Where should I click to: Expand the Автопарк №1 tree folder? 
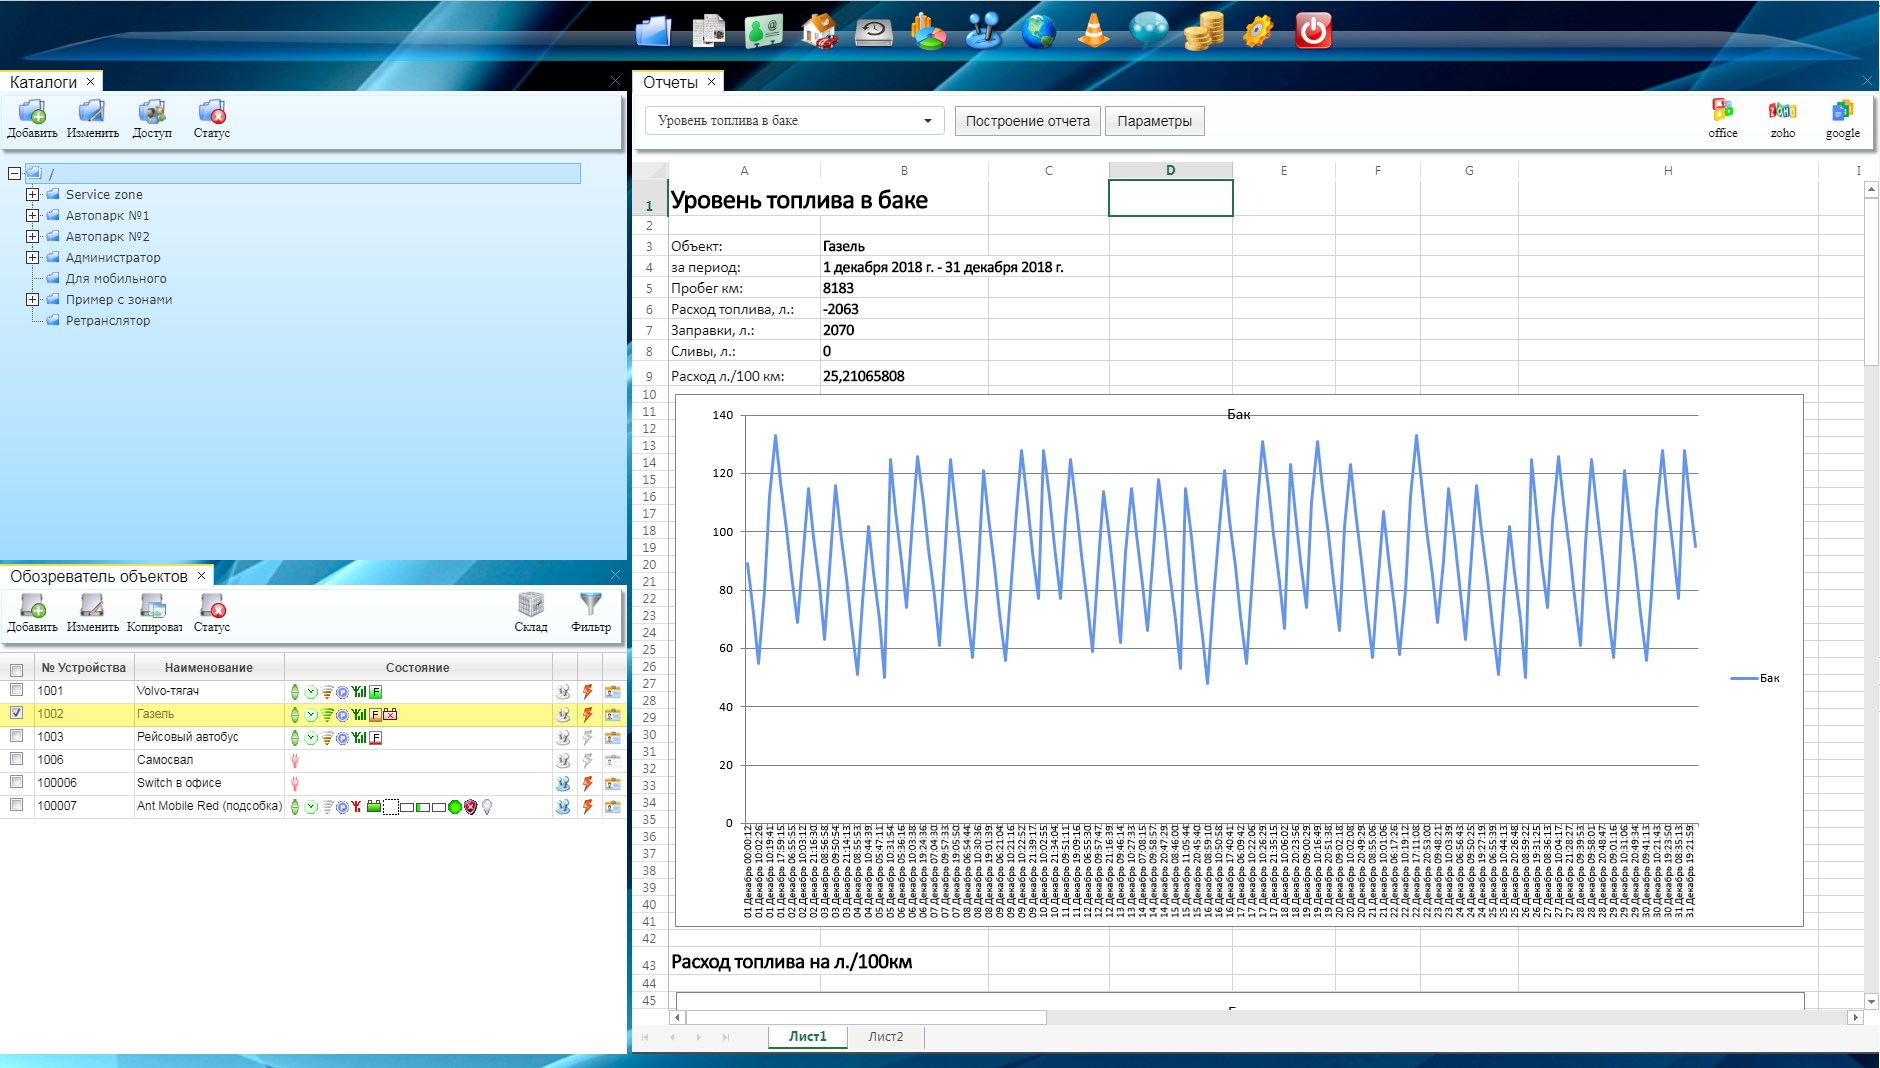(x=33, y=215)
